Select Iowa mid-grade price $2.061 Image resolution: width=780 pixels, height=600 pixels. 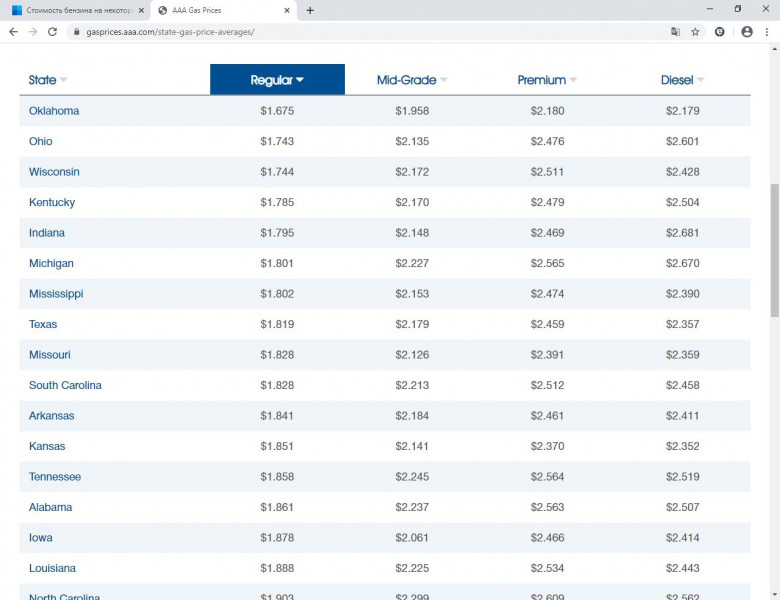click(412, 538)
